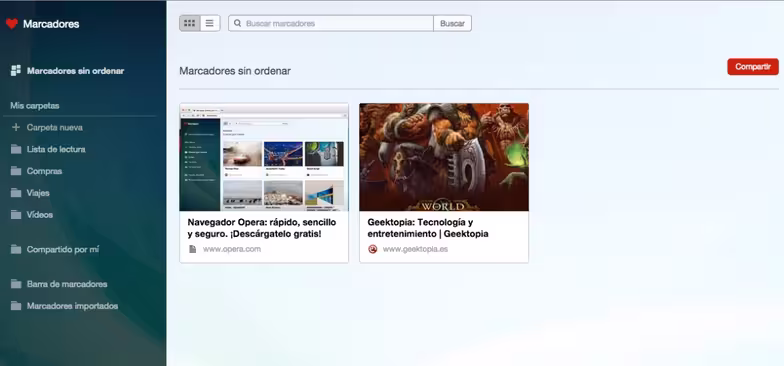This screenshot has height=366, width=784.
Task: Open the Compras folder
Action: [44, 171]
